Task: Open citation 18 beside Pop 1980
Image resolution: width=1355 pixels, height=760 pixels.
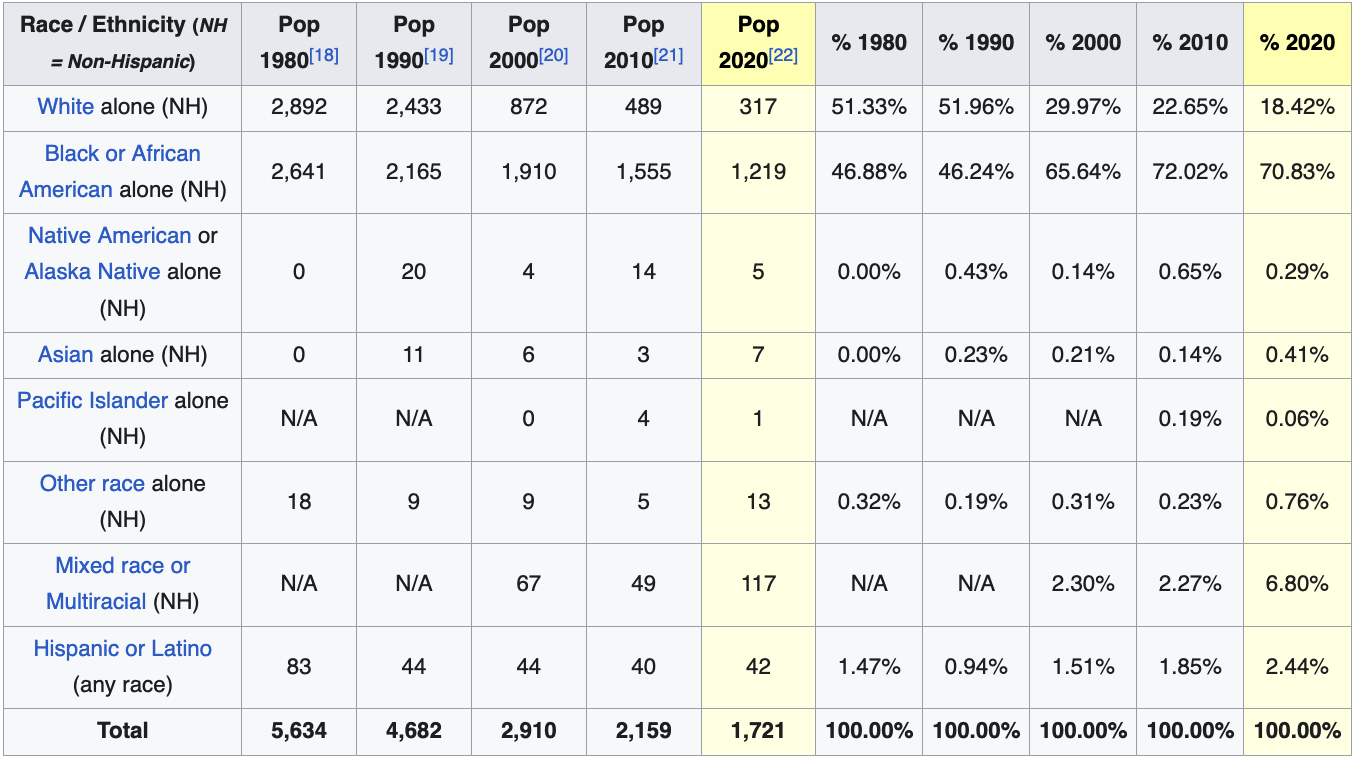Action: pos(324,56)
